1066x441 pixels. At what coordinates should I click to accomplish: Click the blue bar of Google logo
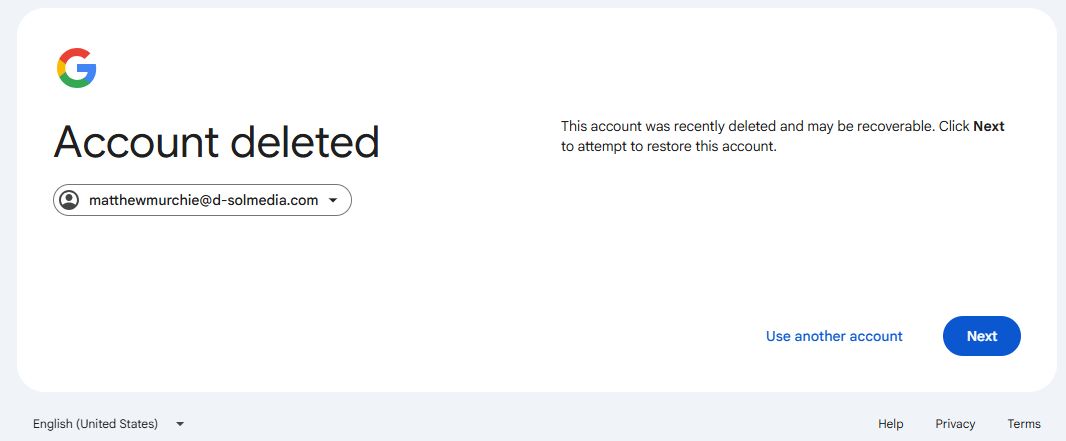click(87, 68)
